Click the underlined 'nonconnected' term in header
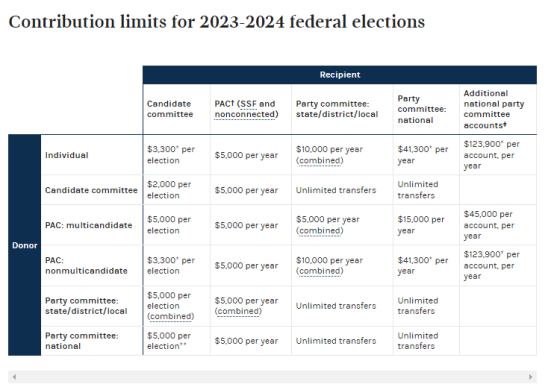The height and width of the screenshot is (385, 554). 244,114
